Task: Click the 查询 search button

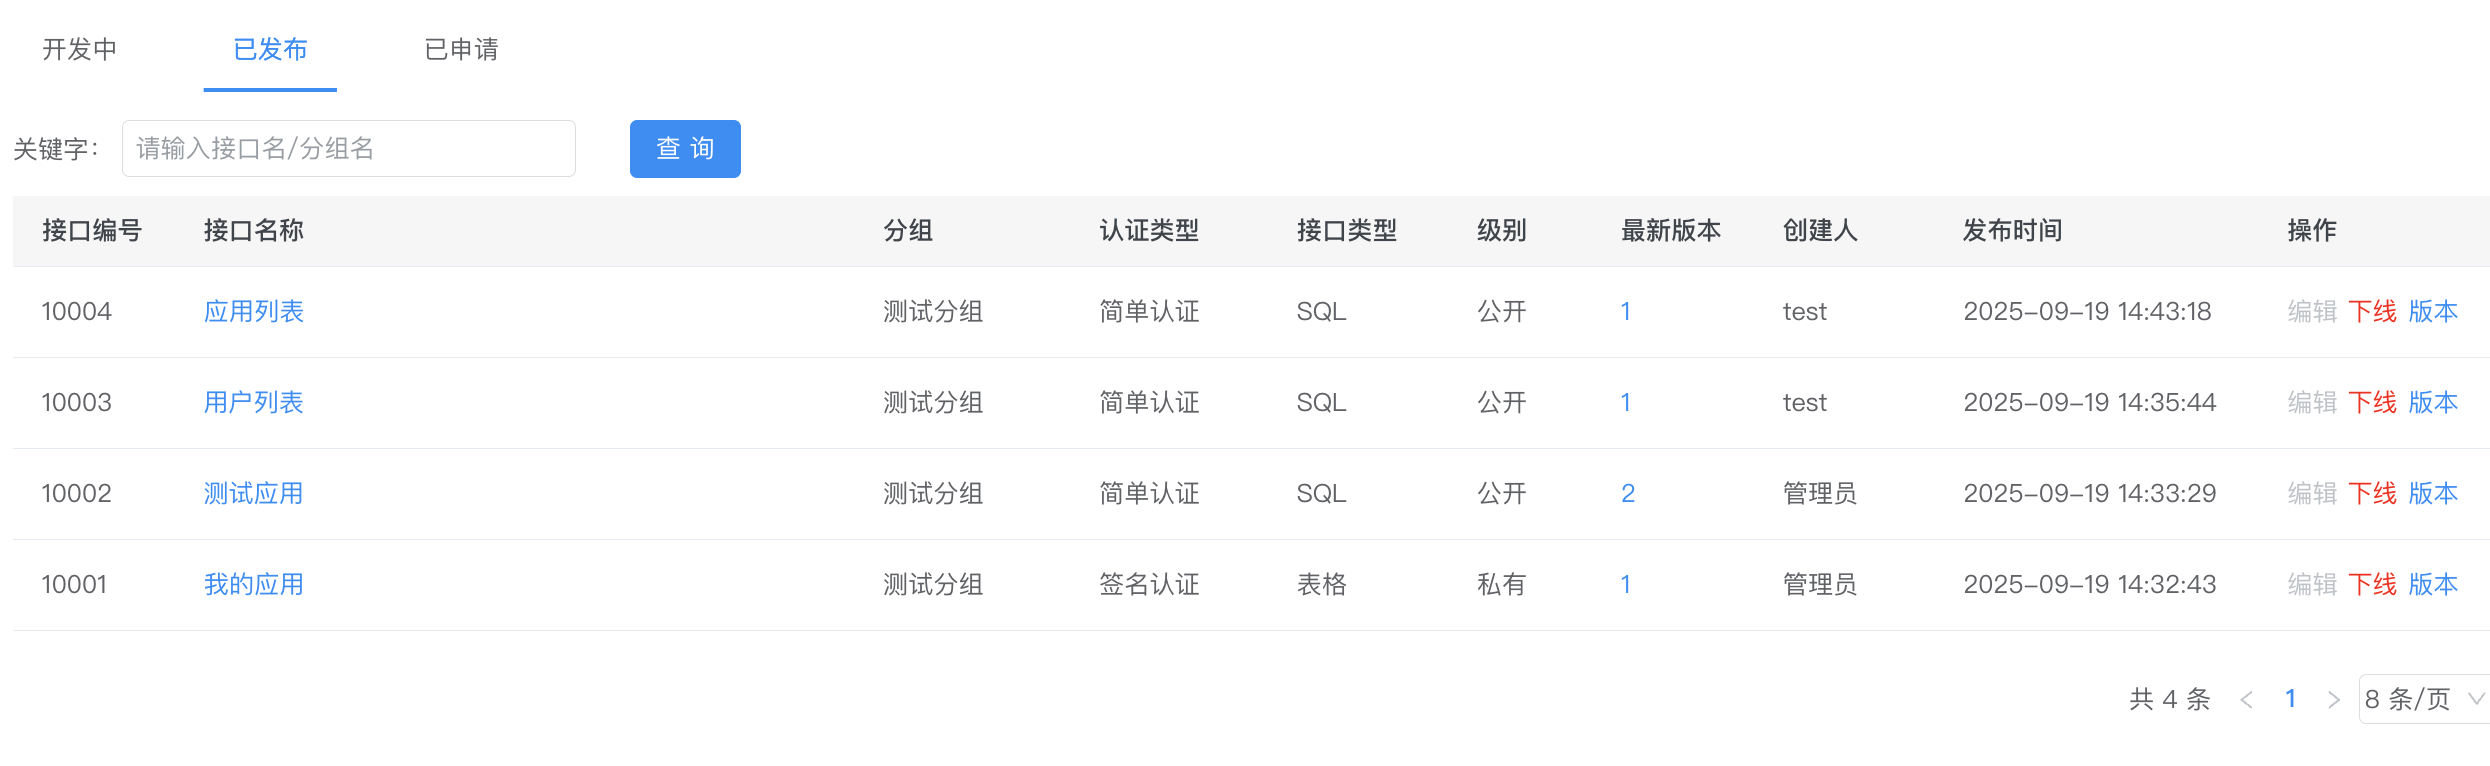Action: tap(685, 149)
